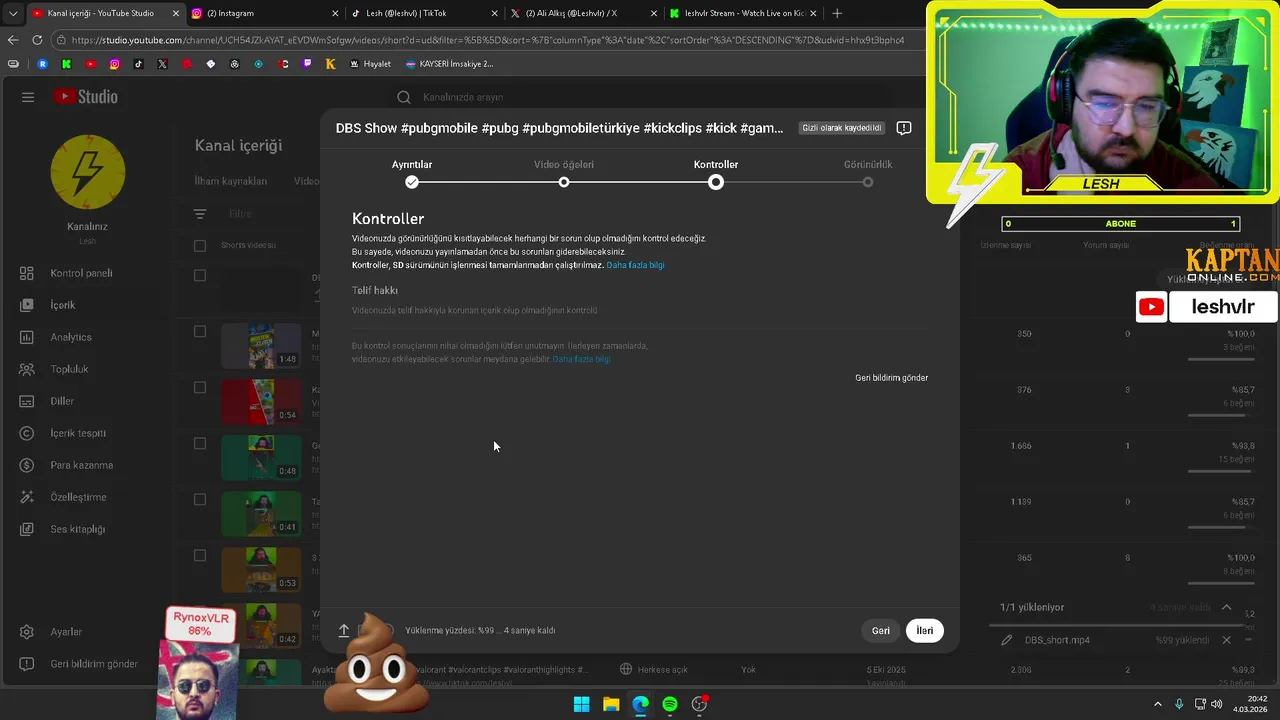Viewport: 1280px width, 720px height.
Task: Open the Windows Start menu
Action: coord(581,704)
